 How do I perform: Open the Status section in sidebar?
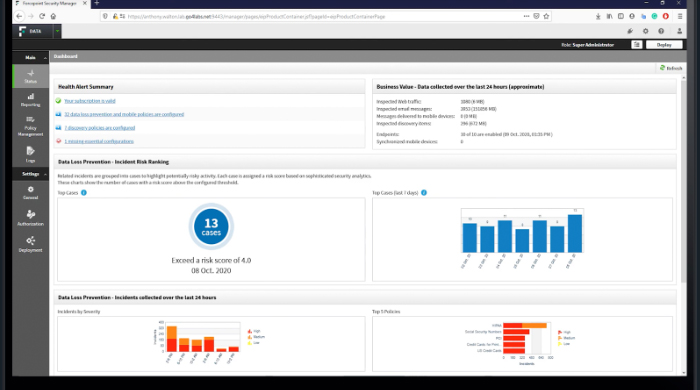click(x=30, y=76)
